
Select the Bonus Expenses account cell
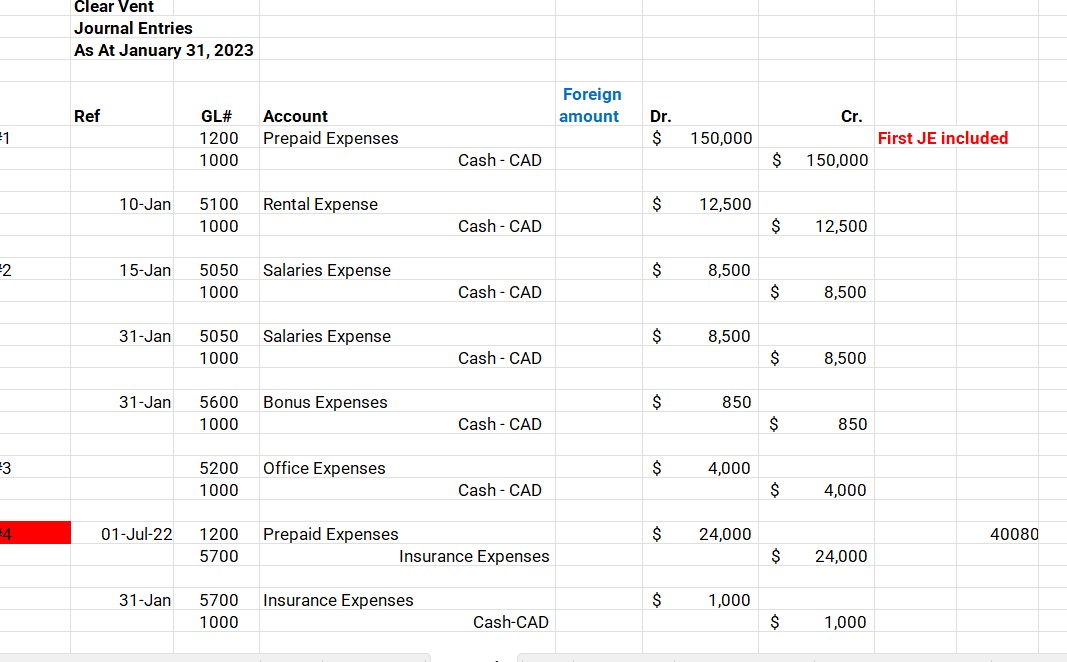tap(407, 402)
